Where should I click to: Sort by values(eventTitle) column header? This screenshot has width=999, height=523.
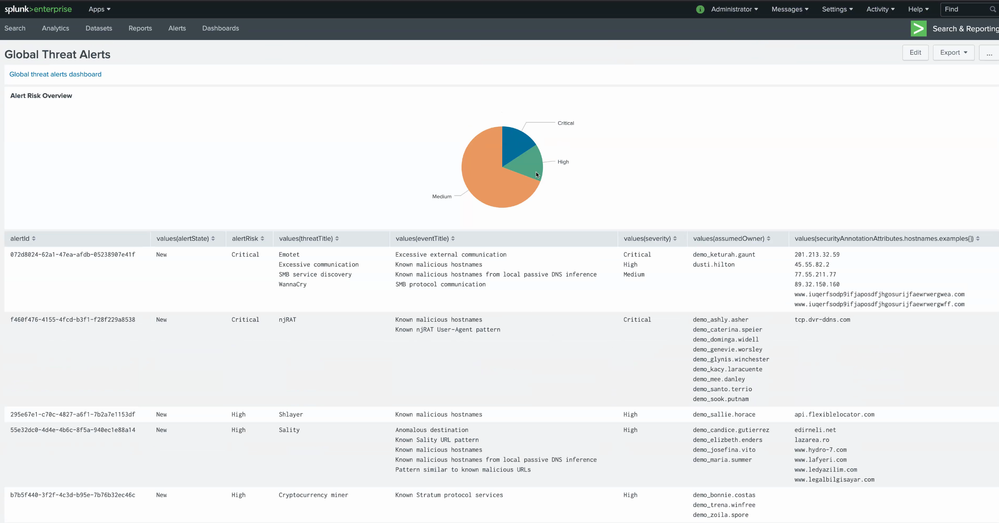426,238
